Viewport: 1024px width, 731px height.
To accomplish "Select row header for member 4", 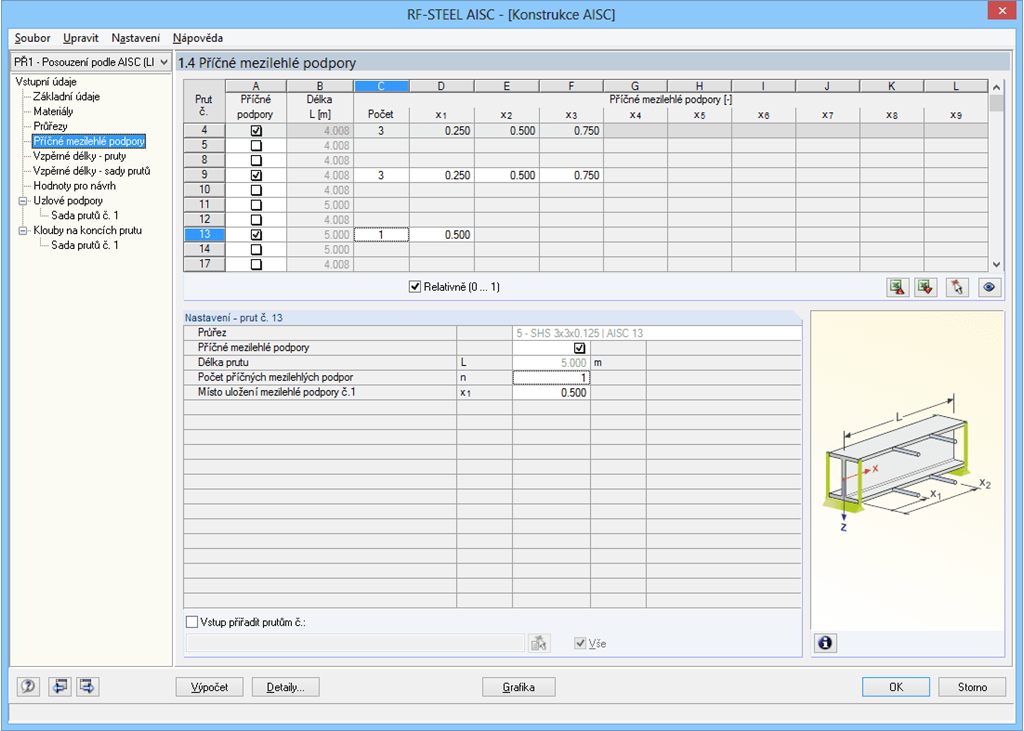I will [204, 131].
